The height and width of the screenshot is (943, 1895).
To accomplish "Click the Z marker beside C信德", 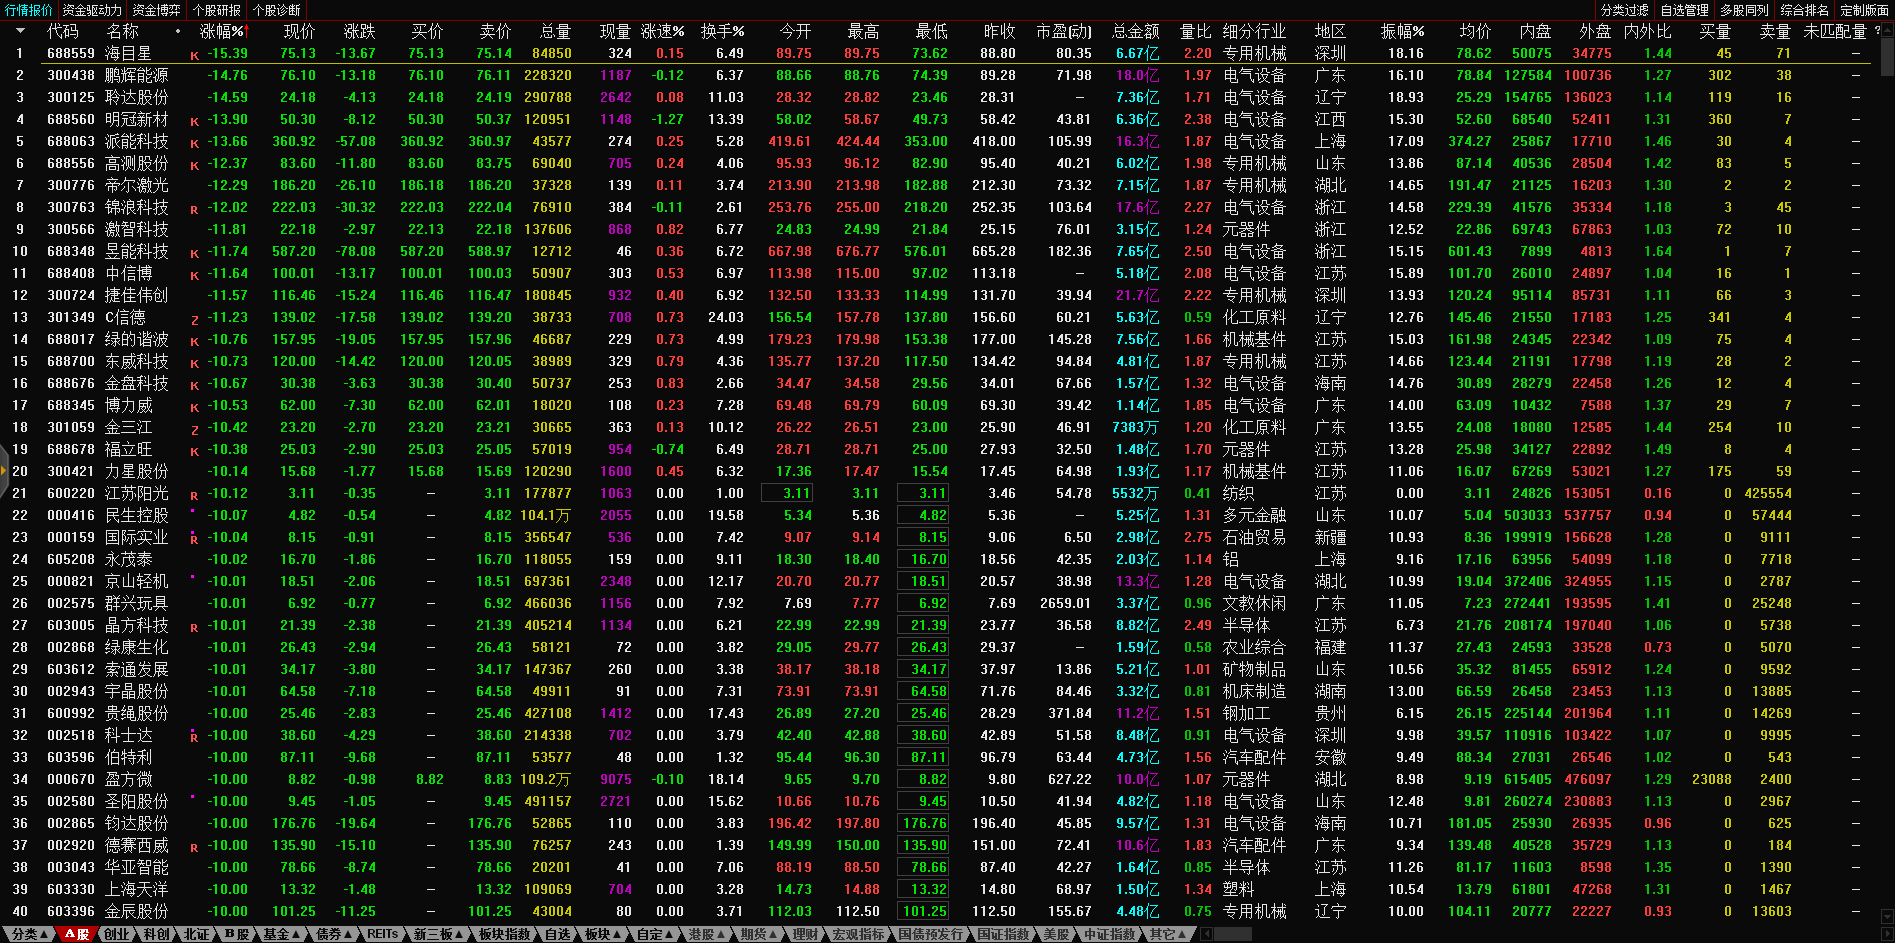I will (195, 320).
